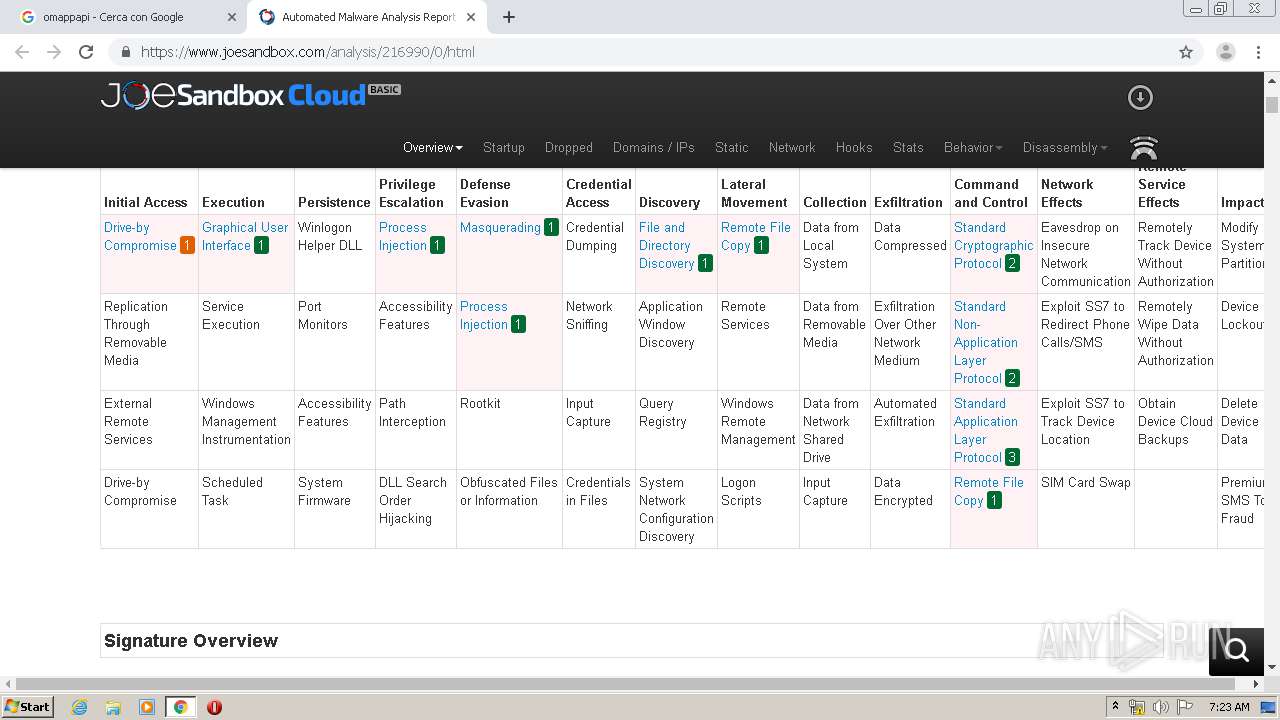1280x720 pixels.
Task: Click the Scheduled Task cell
Action: pyautogui.click(x=246, y=509)
